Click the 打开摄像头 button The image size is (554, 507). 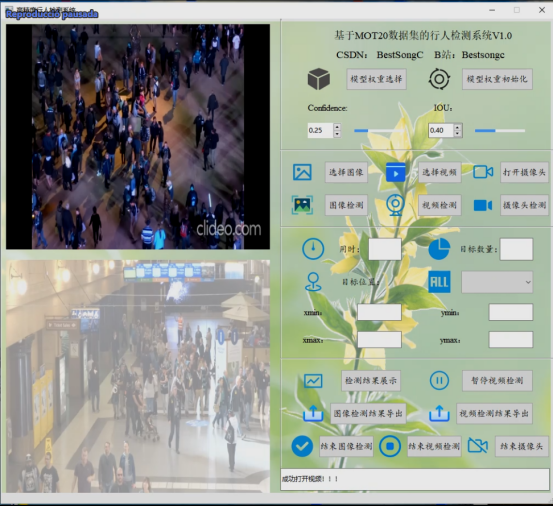pyautogui.click(x=524, y=172)
